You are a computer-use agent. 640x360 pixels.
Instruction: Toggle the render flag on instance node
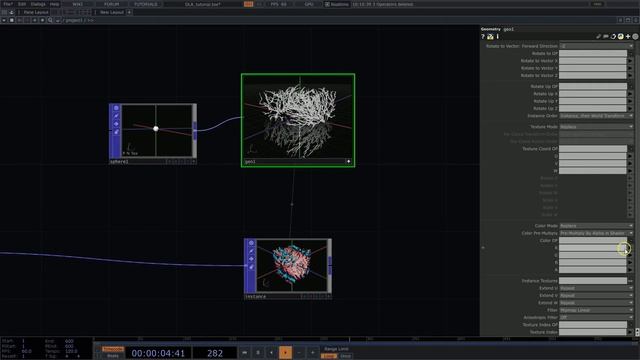click(x=251, y=251)
